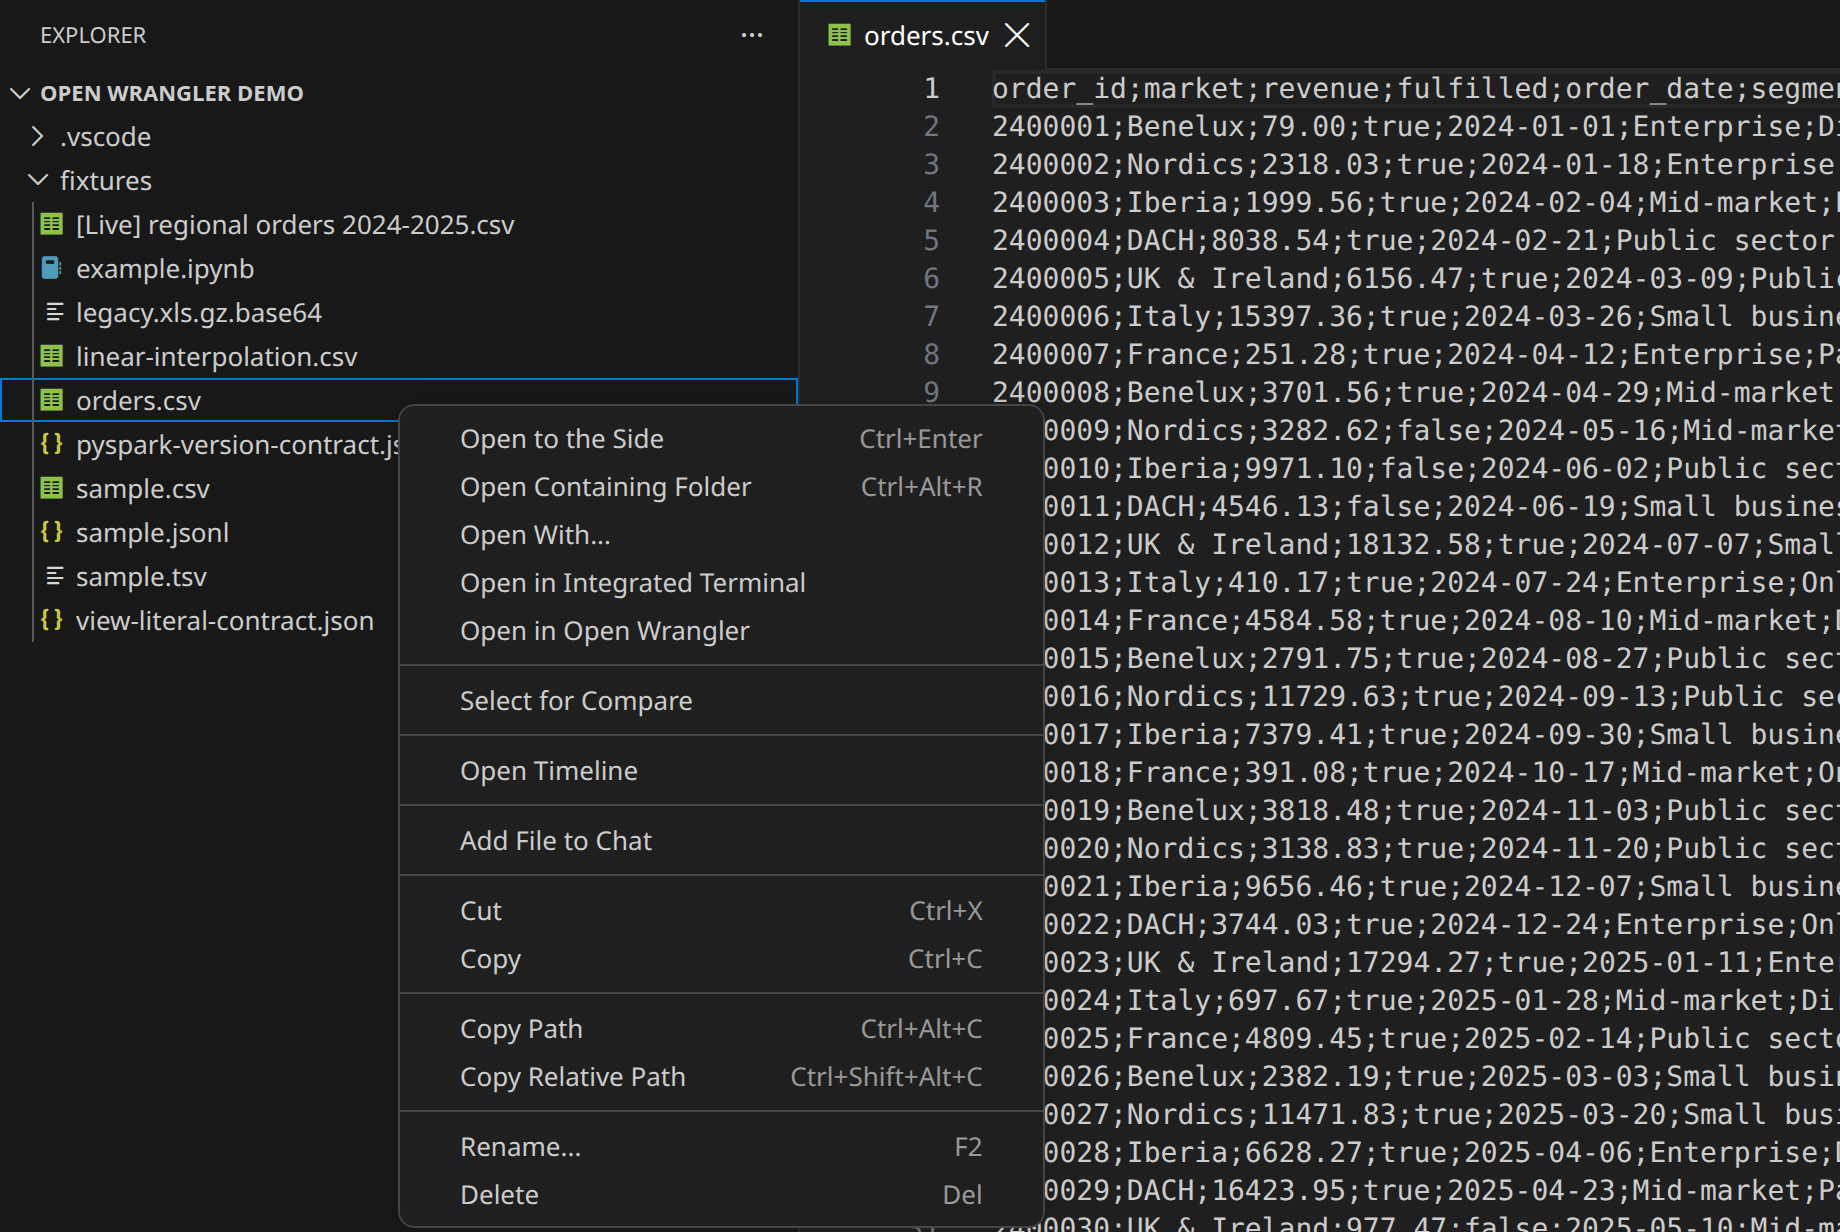Click line number 5 in editor gutter
Screen dimensions: 1840x1232
tap(931, 240)
